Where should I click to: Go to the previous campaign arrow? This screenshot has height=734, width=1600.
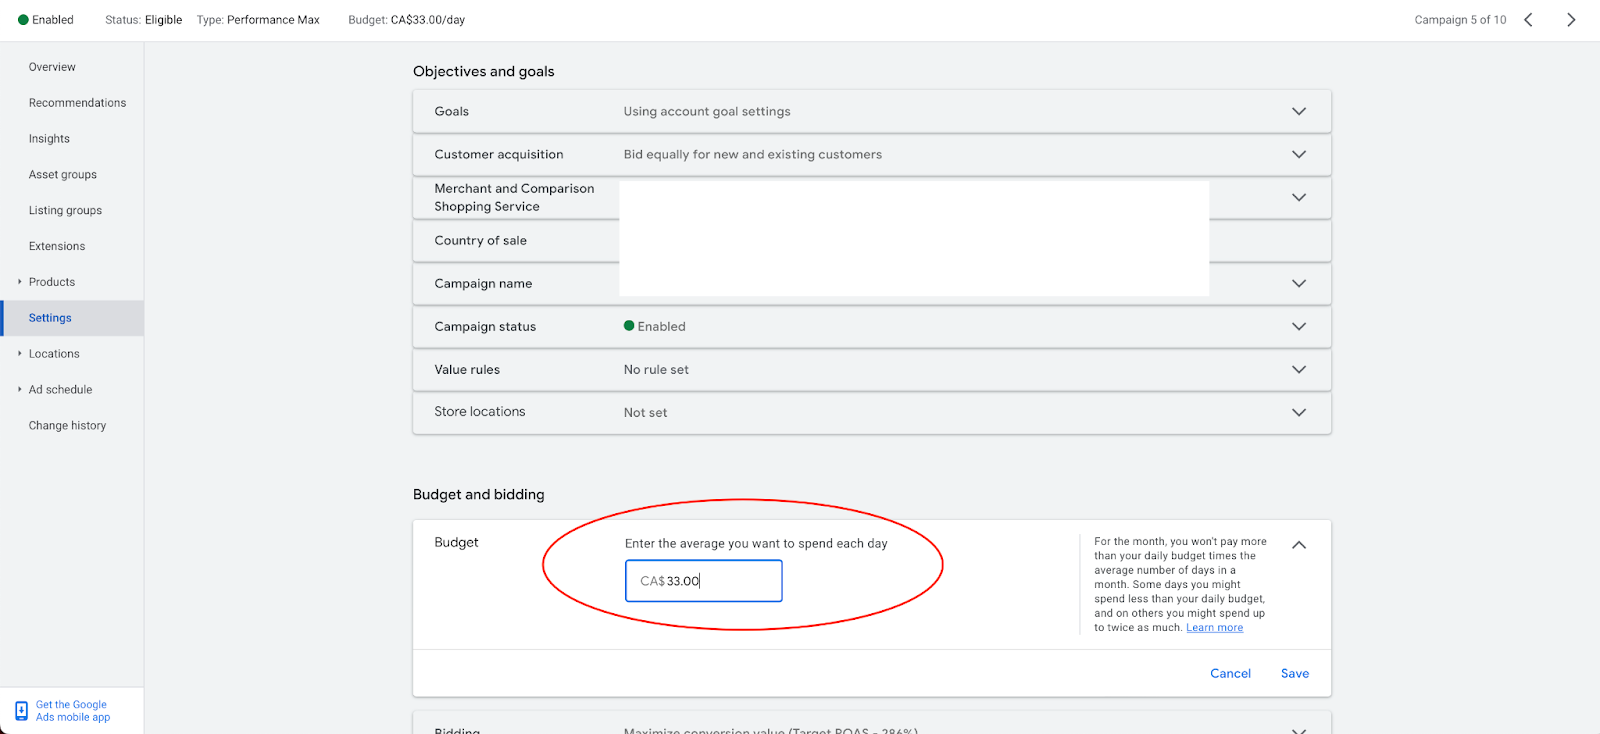tap(1528, 20)
